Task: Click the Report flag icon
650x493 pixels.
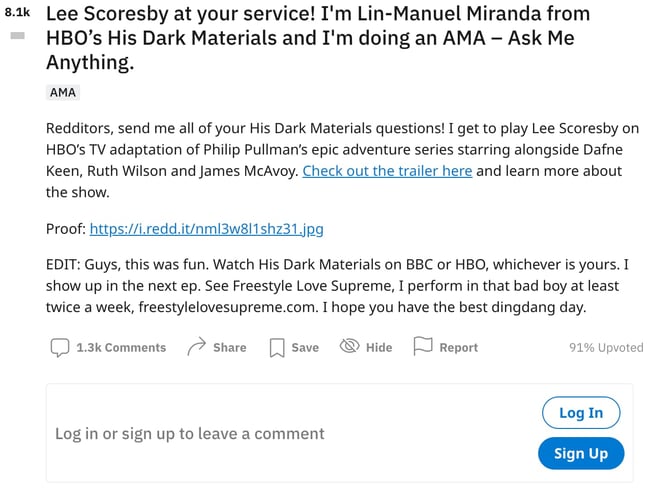Action: (x=423, y=346)
